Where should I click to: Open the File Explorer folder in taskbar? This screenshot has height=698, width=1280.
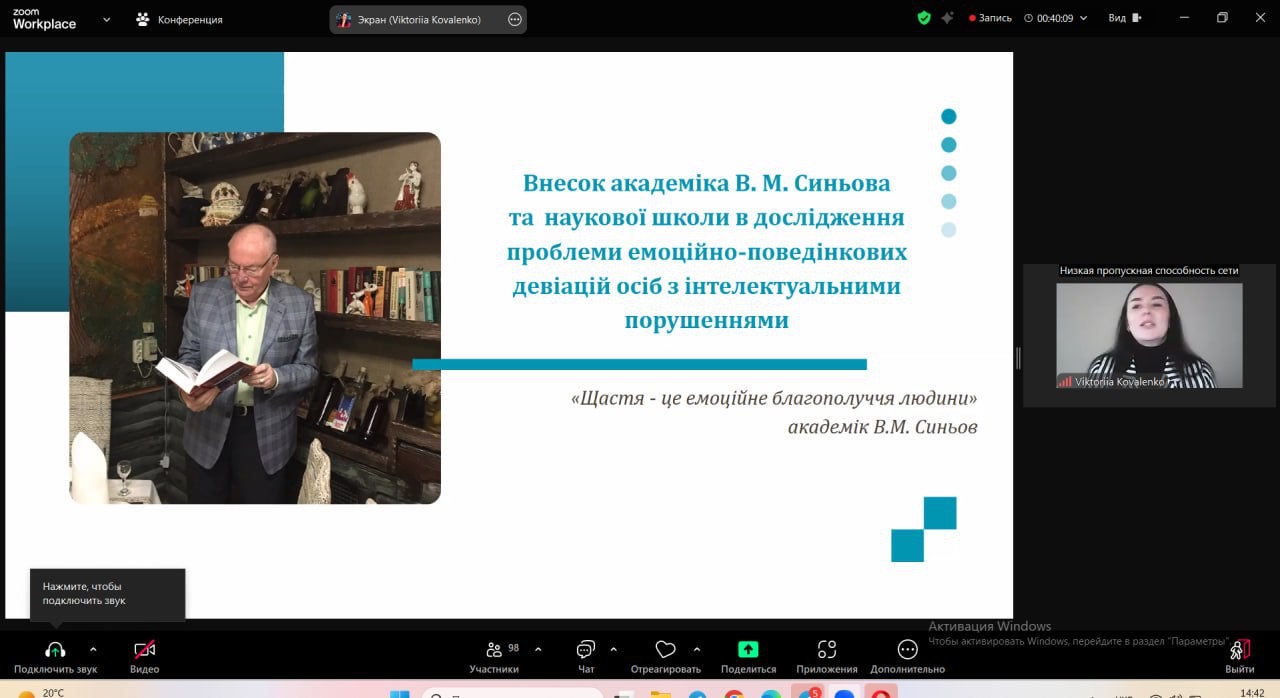point(660,693)
